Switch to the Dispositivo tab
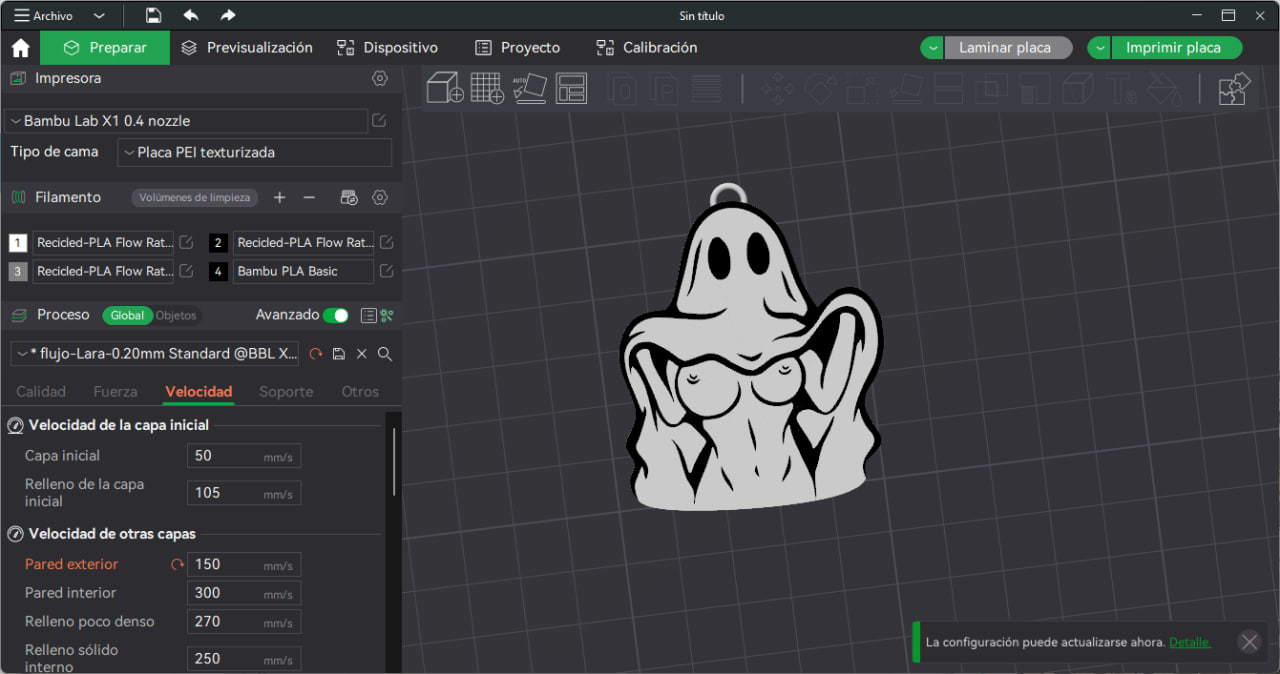 coord(388,48)
